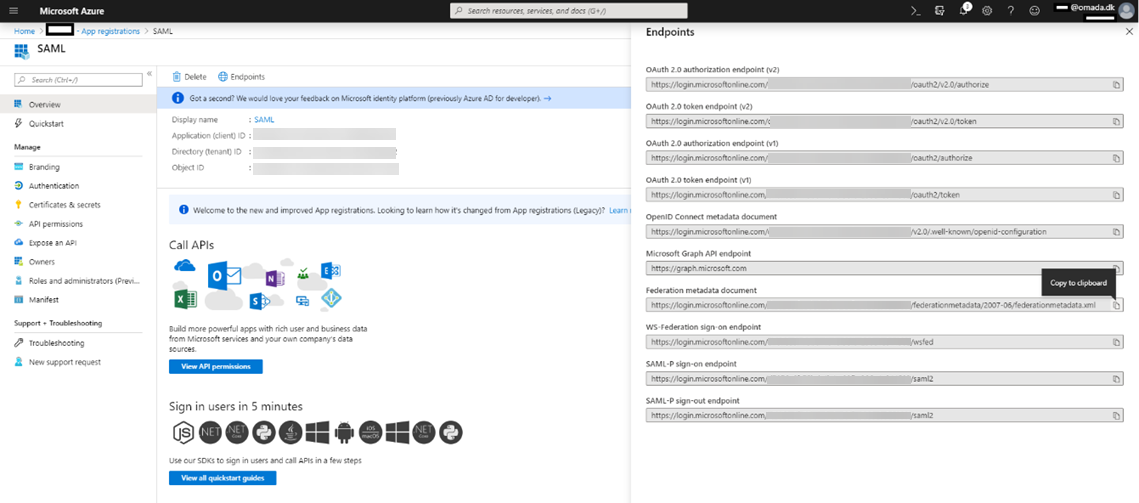Click the Android SDK icon

(344, 432)
